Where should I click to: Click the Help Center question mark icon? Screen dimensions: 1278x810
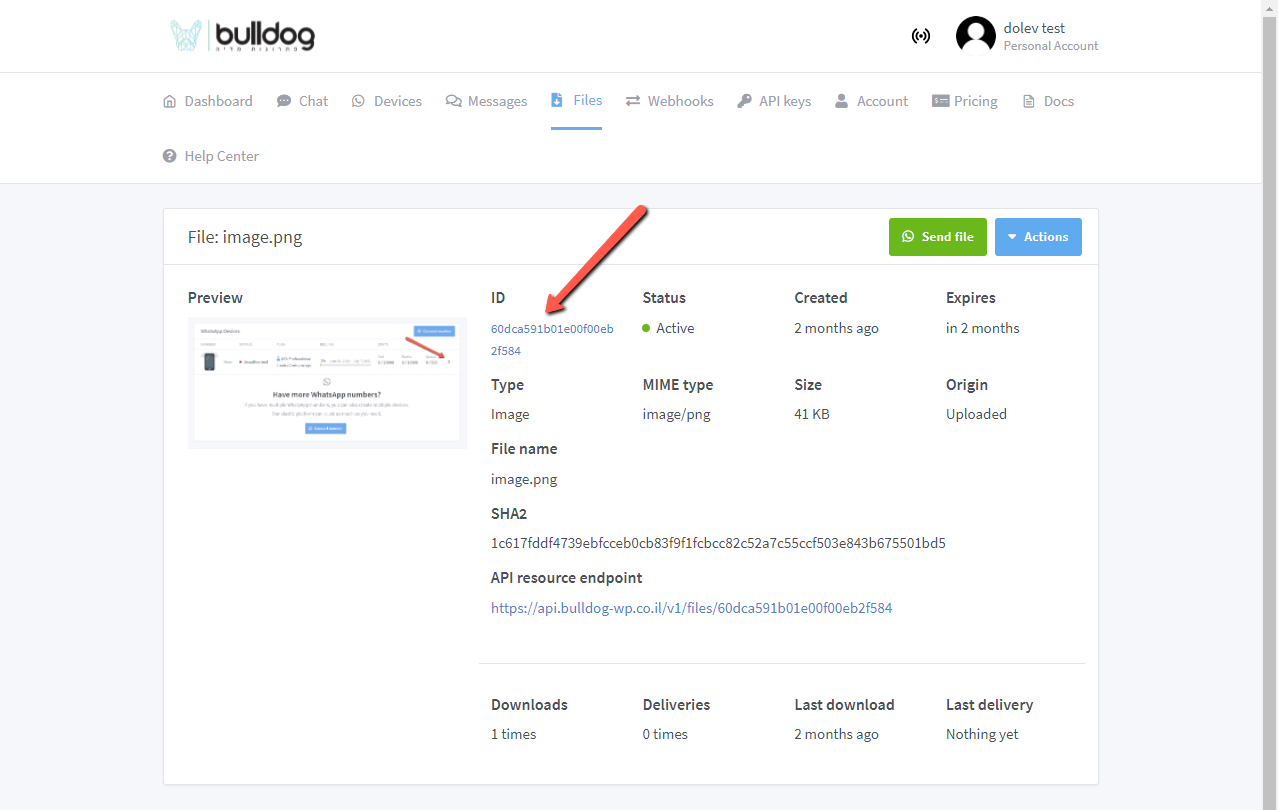point(170,156)
